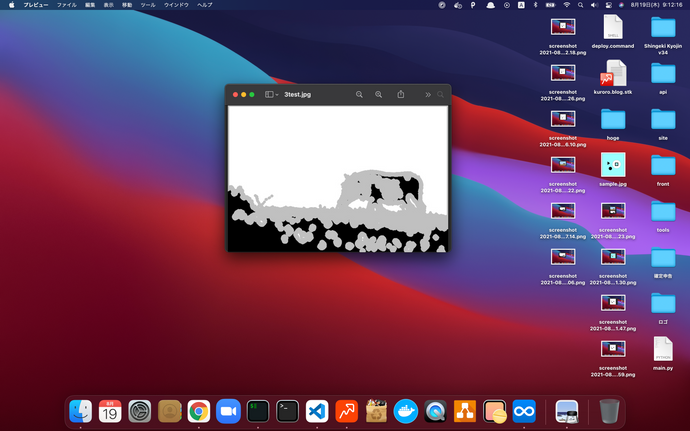This screenshot has width=690, height=431.
Task: Open the input source A menu
Action: (521, 5)
